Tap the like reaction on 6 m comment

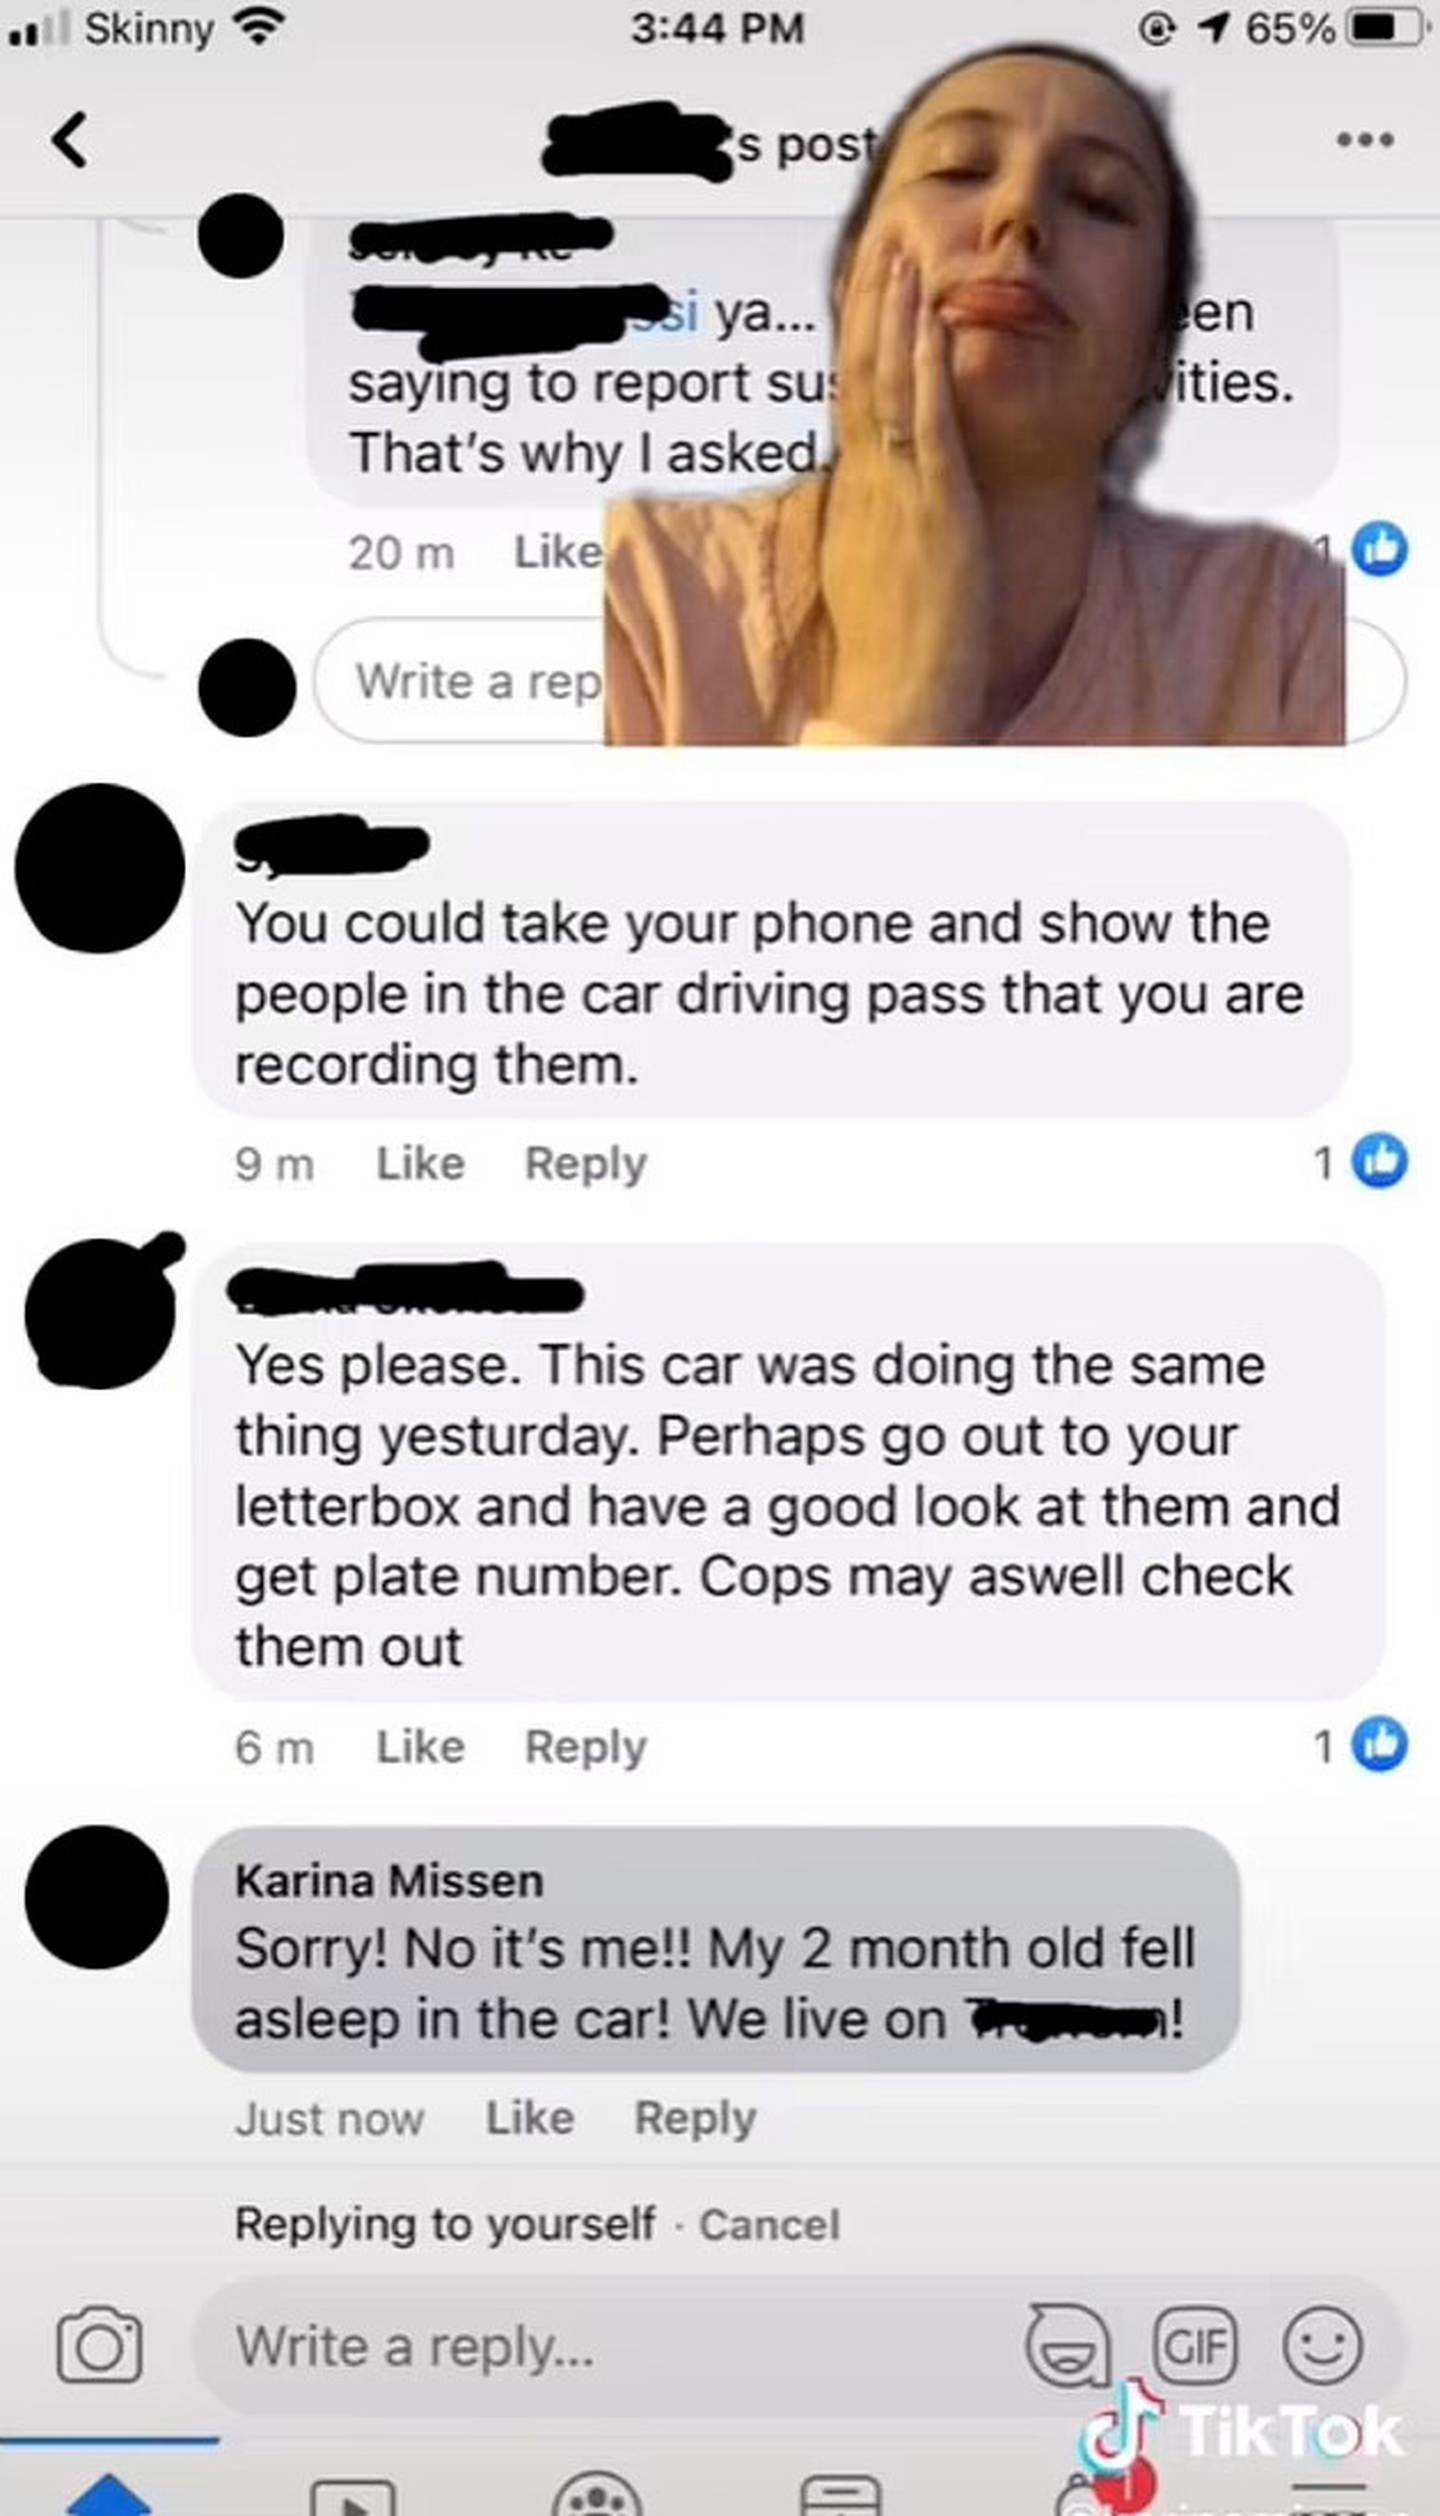(x=1380, y=1745)
